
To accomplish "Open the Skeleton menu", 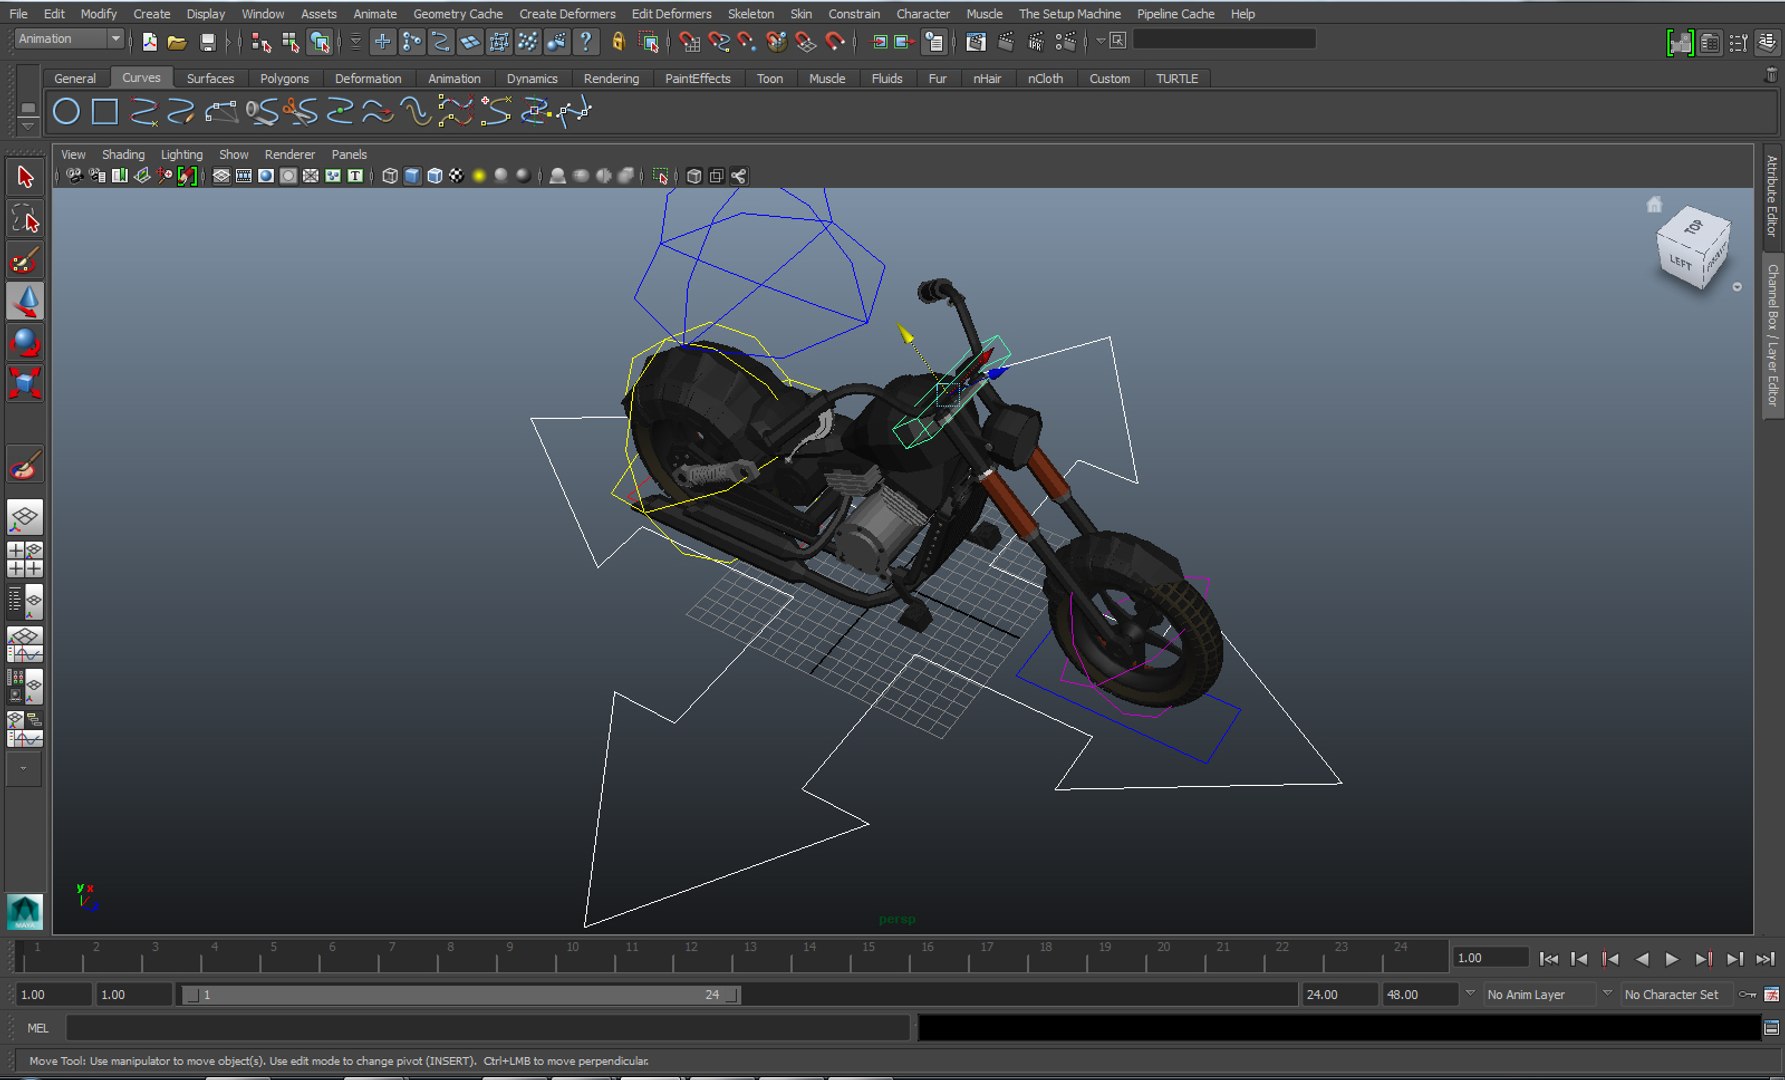I will click(750, 14).
